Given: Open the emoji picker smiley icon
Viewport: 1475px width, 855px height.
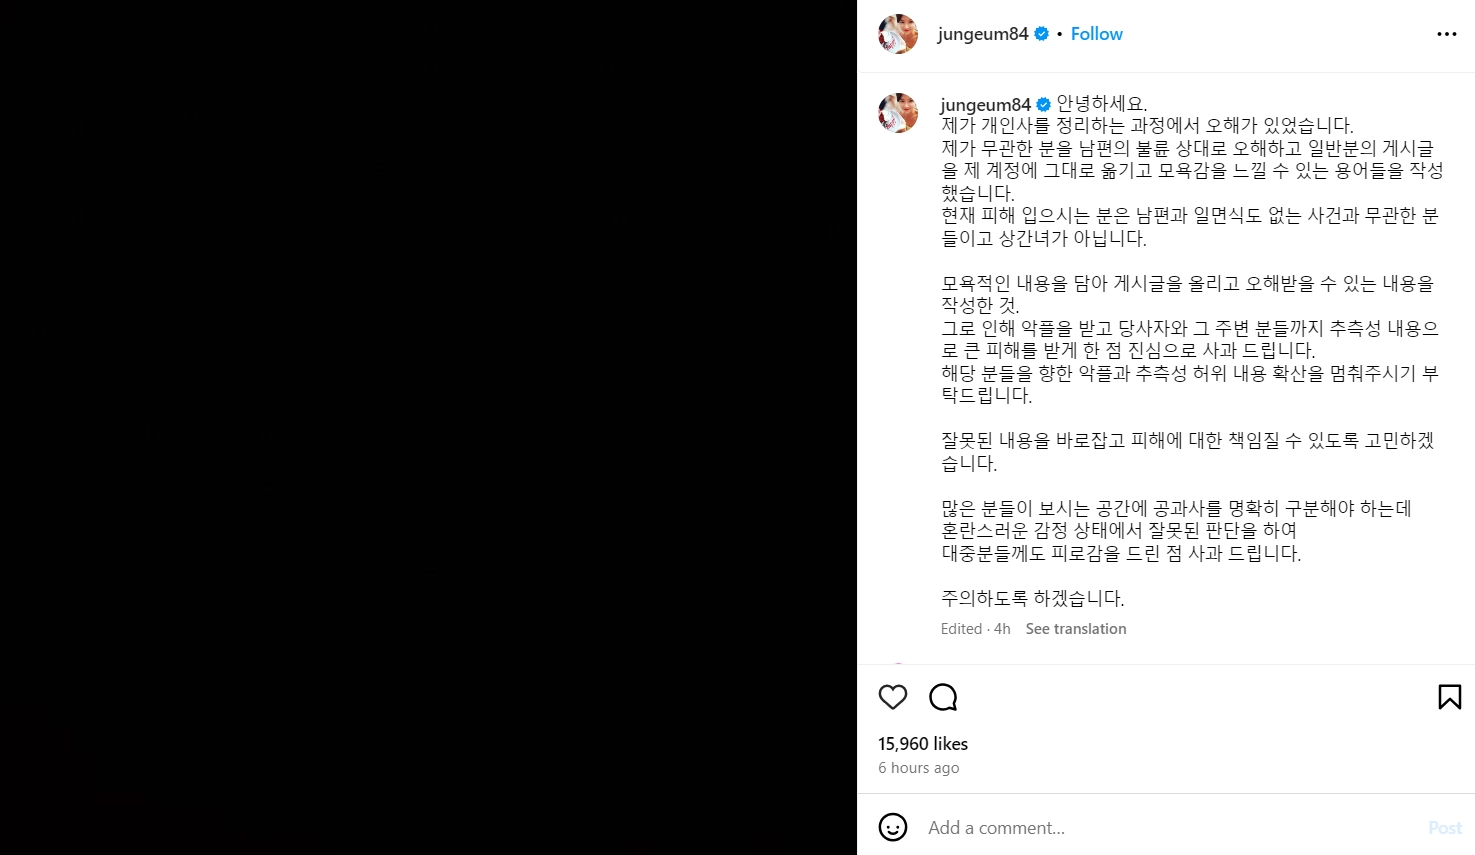Looking at the screenshot, I should click(x=893, y=827).
